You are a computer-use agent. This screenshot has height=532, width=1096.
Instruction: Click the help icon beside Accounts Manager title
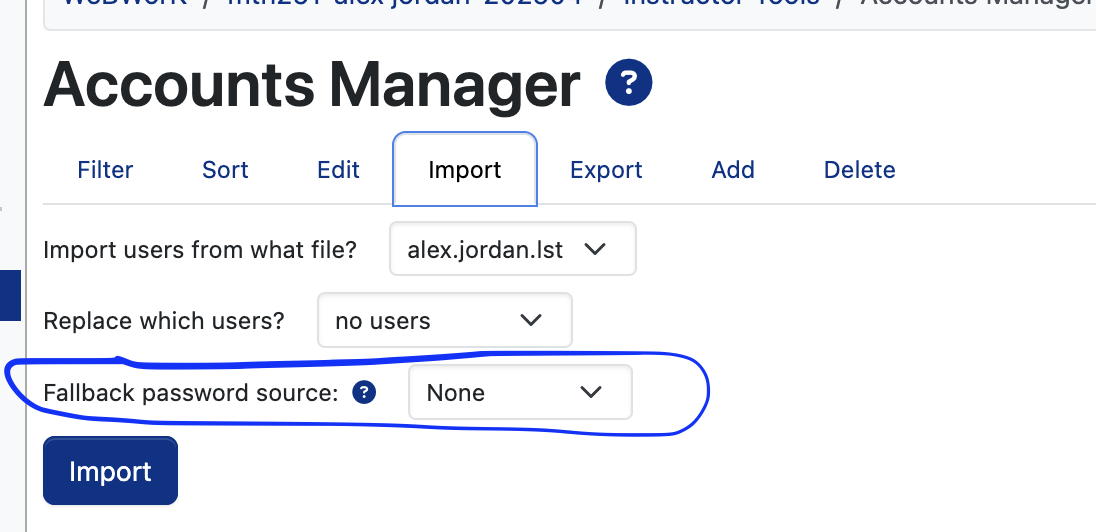coord(629,83)
